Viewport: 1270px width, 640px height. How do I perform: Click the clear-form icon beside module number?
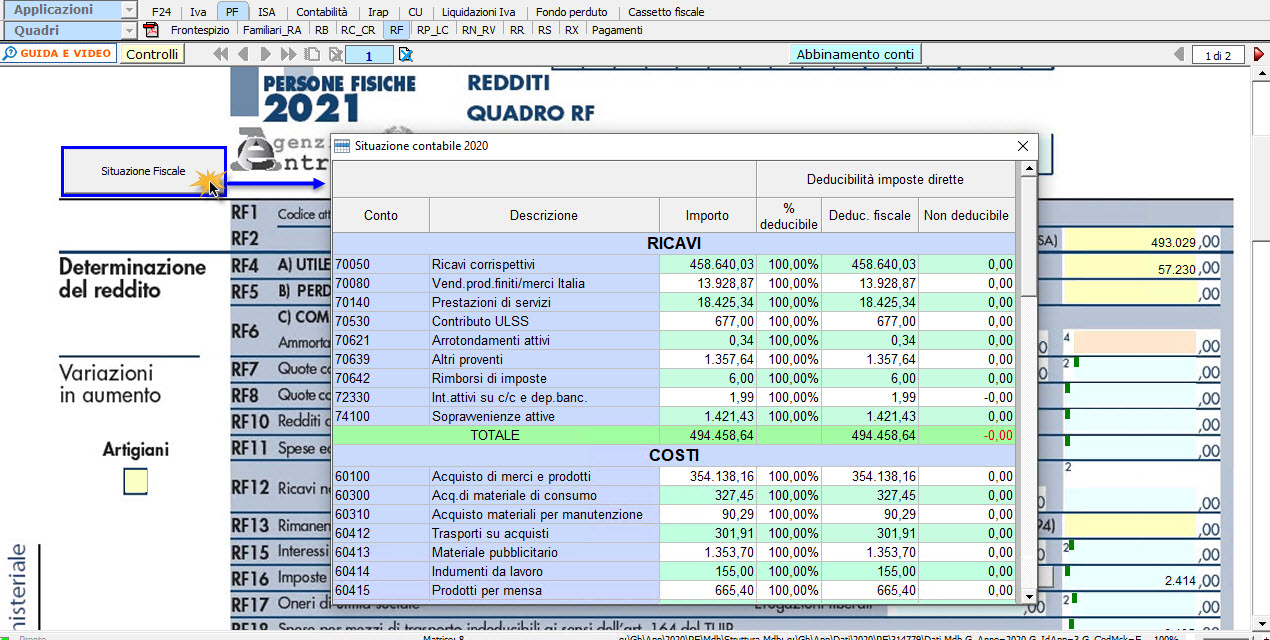[406, 54]
